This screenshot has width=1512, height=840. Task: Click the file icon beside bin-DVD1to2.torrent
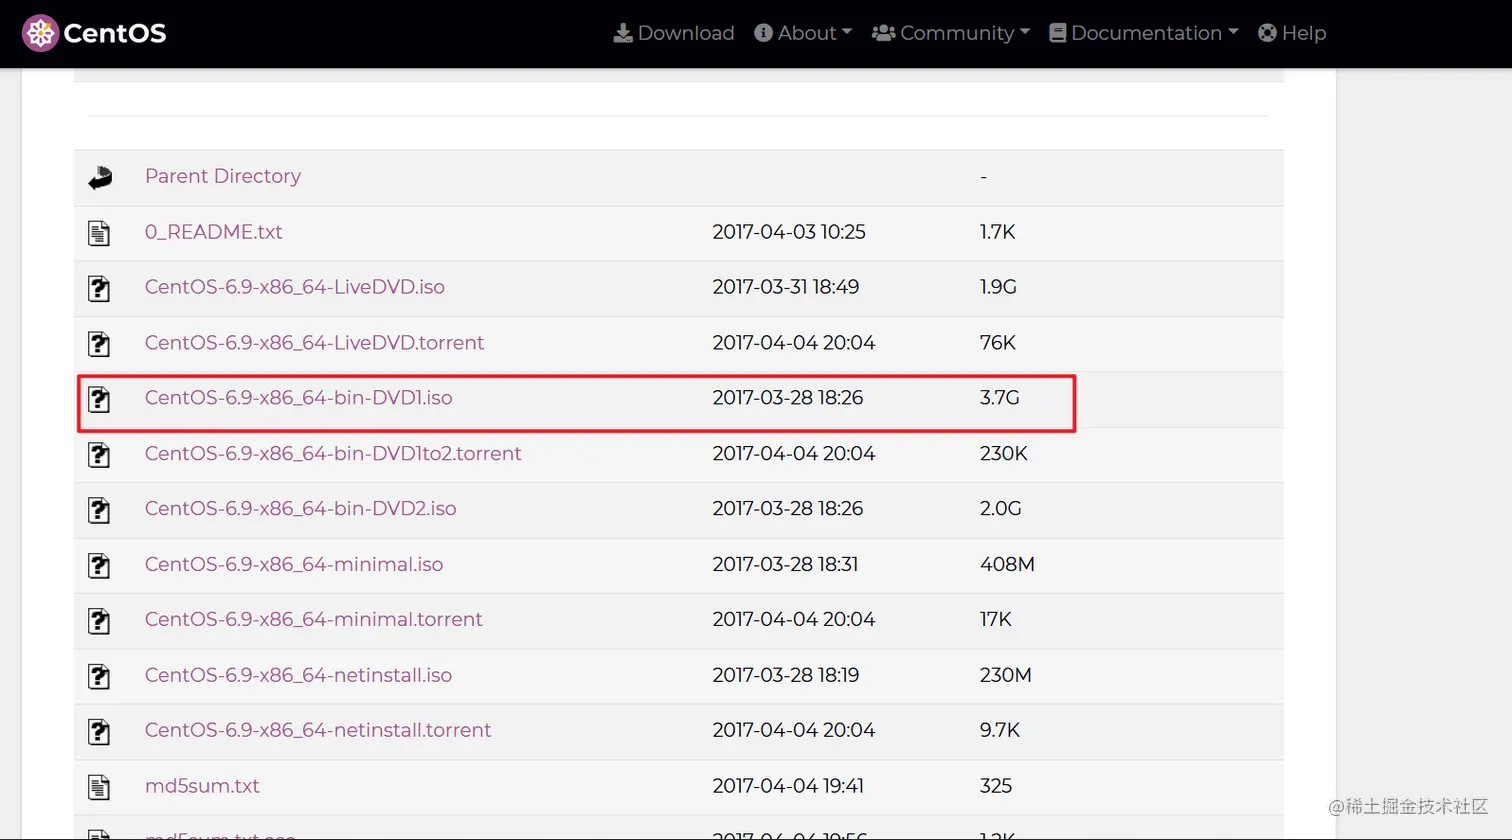click(99, 455)
